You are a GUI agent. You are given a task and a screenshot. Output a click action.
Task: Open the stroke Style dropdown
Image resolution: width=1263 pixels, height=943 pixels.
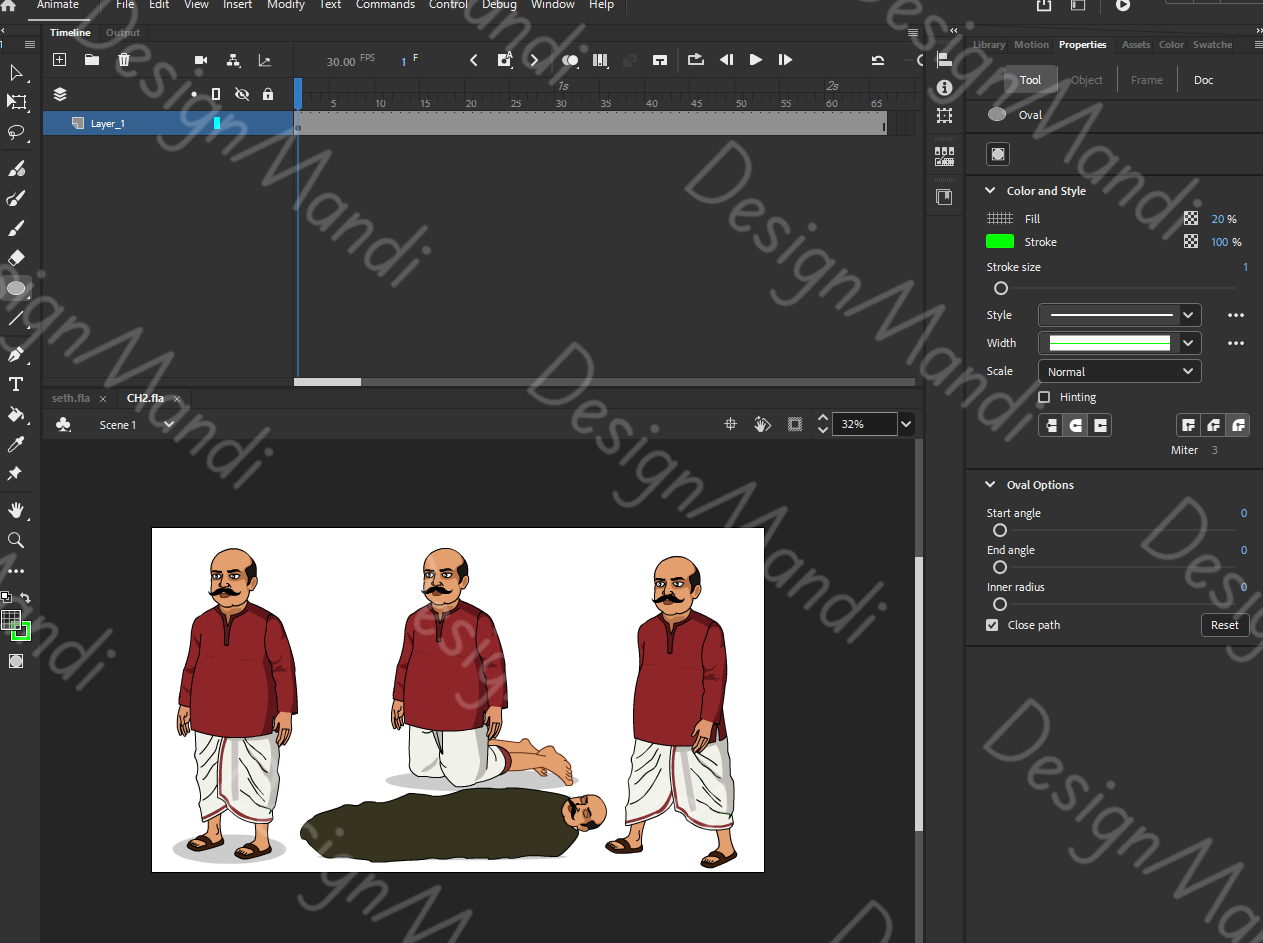click(1119, 314)
